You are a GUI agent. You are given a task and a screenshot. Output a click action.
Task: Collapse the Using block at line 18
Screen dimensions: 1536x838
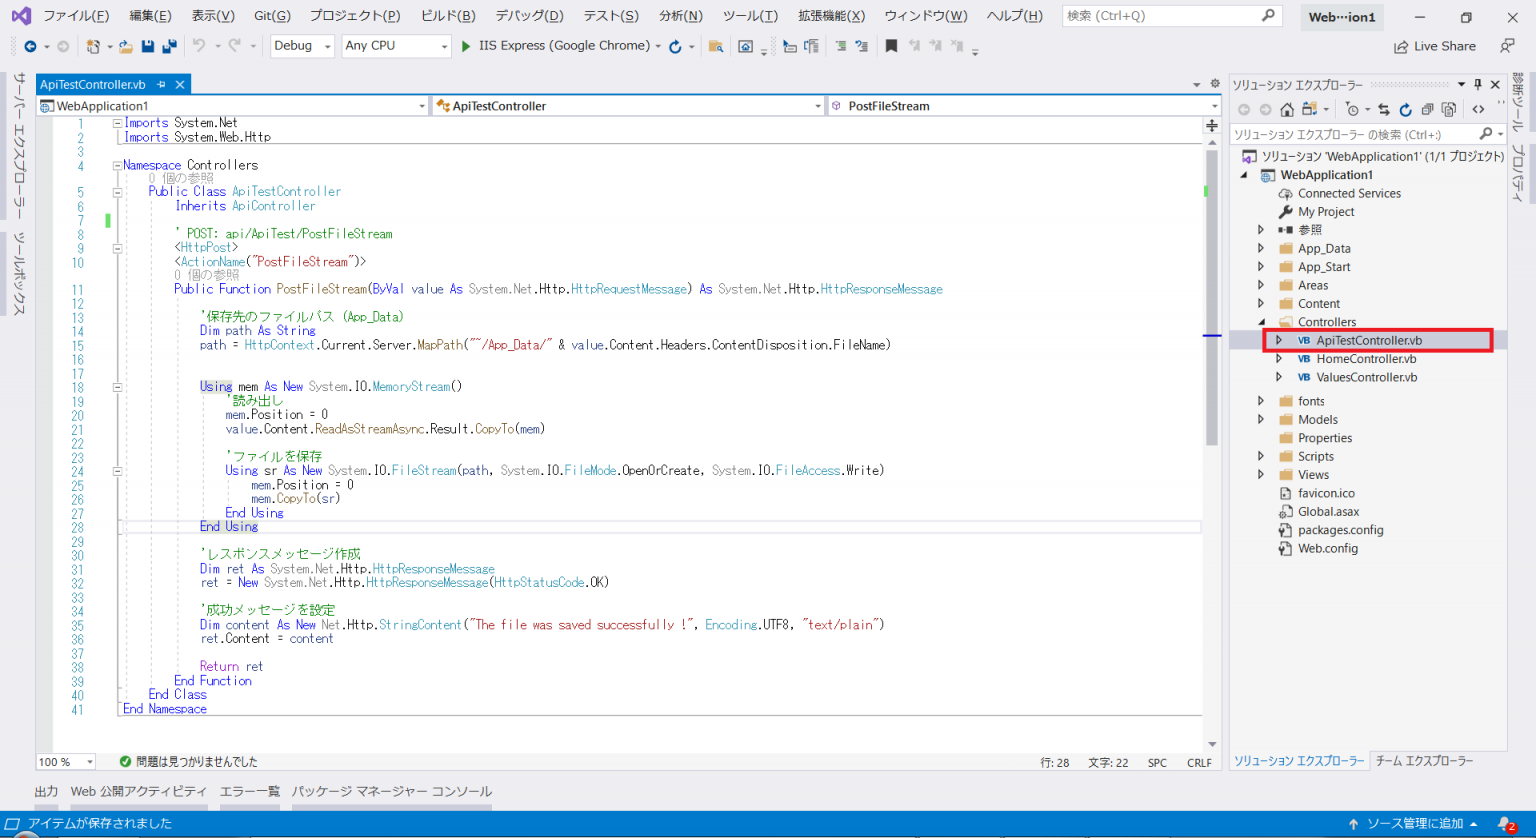[118, 386]
